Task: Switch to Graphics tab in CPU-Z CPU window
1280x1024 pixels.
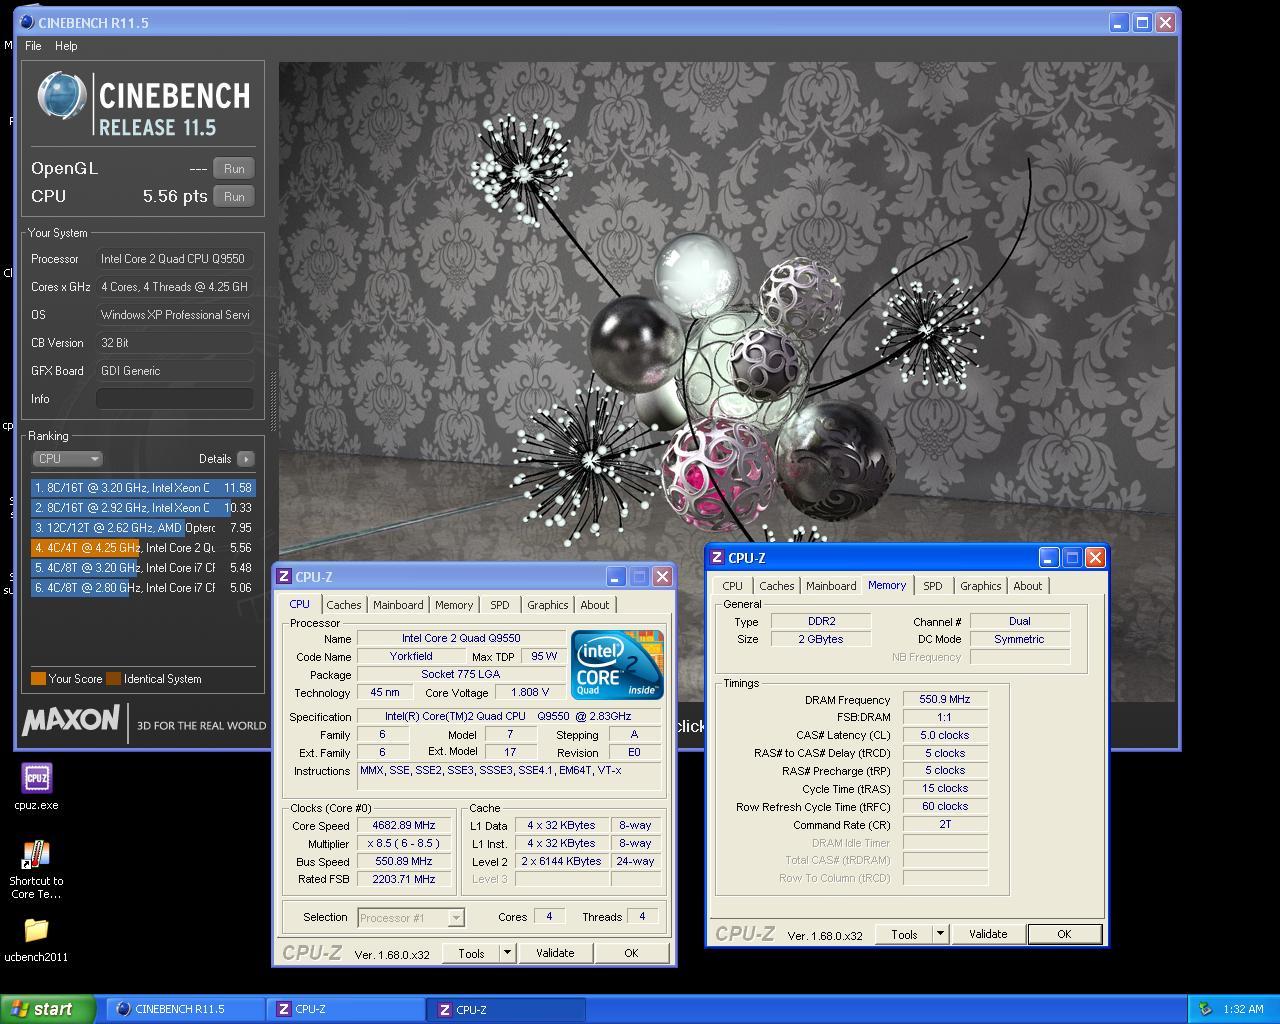Action: [548, 605]
